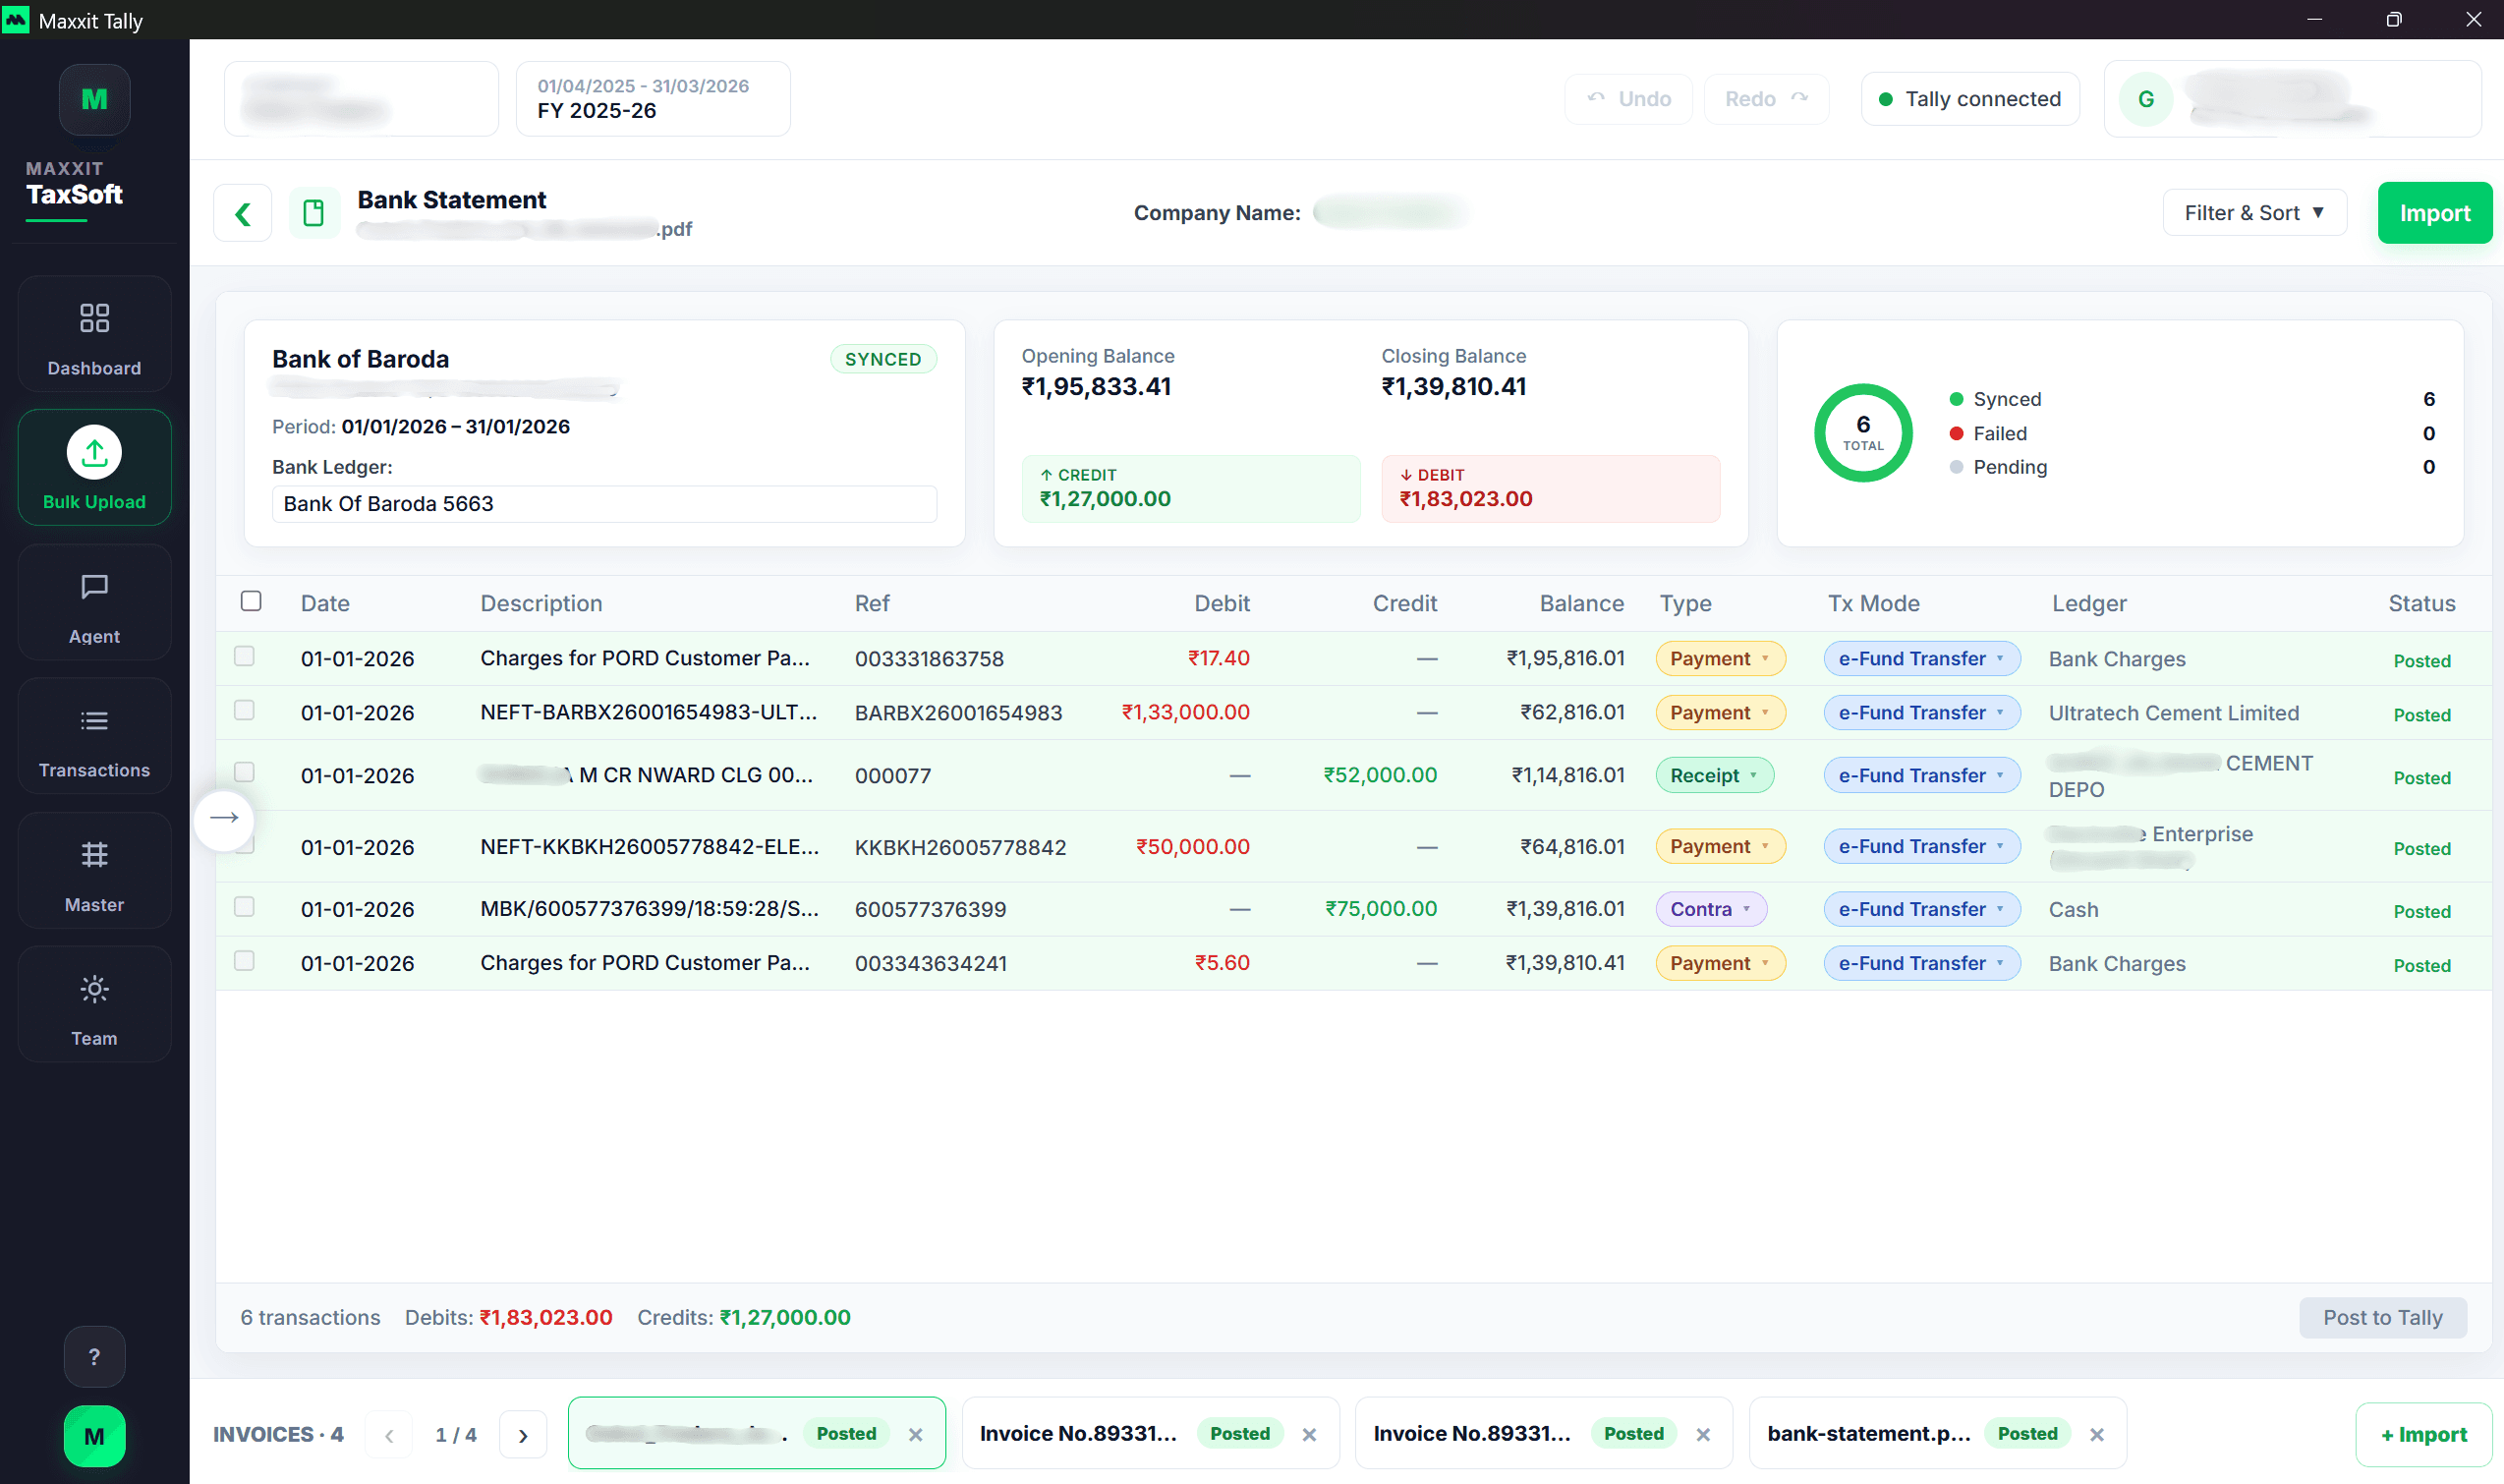Toggle the select-all transactions checkbox
This screenshot has height=1484, width=2504.
pos(251,601)
